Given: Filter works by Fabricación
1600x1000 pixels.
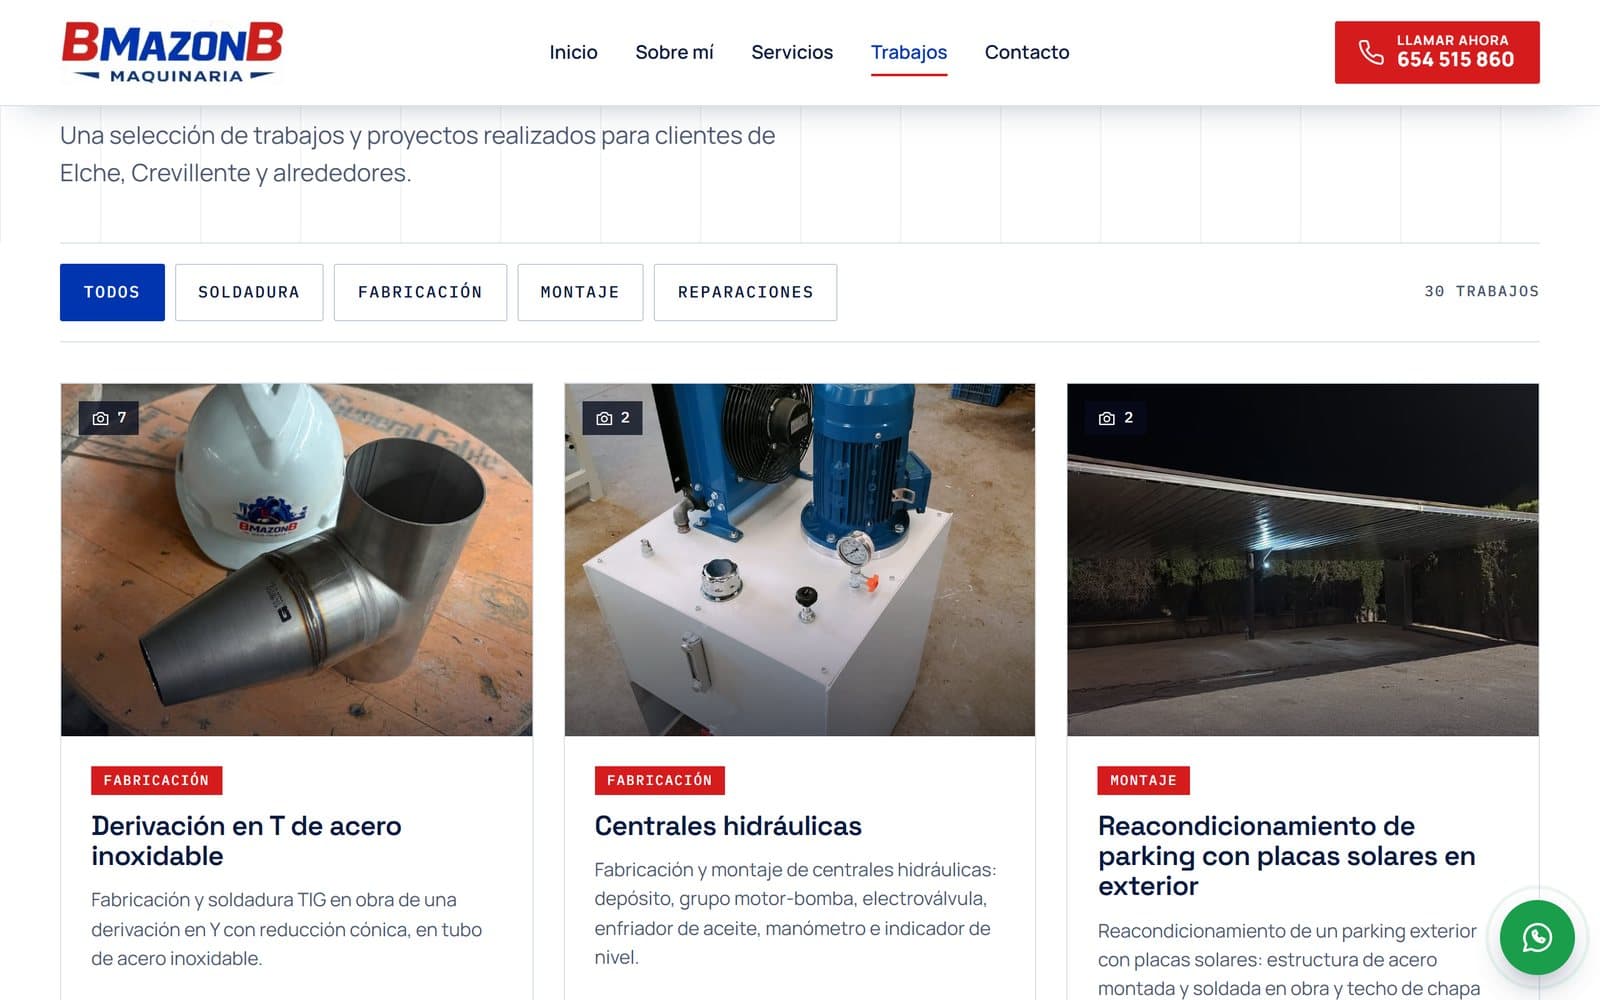Looking at the screenshot, I should 420,292.
